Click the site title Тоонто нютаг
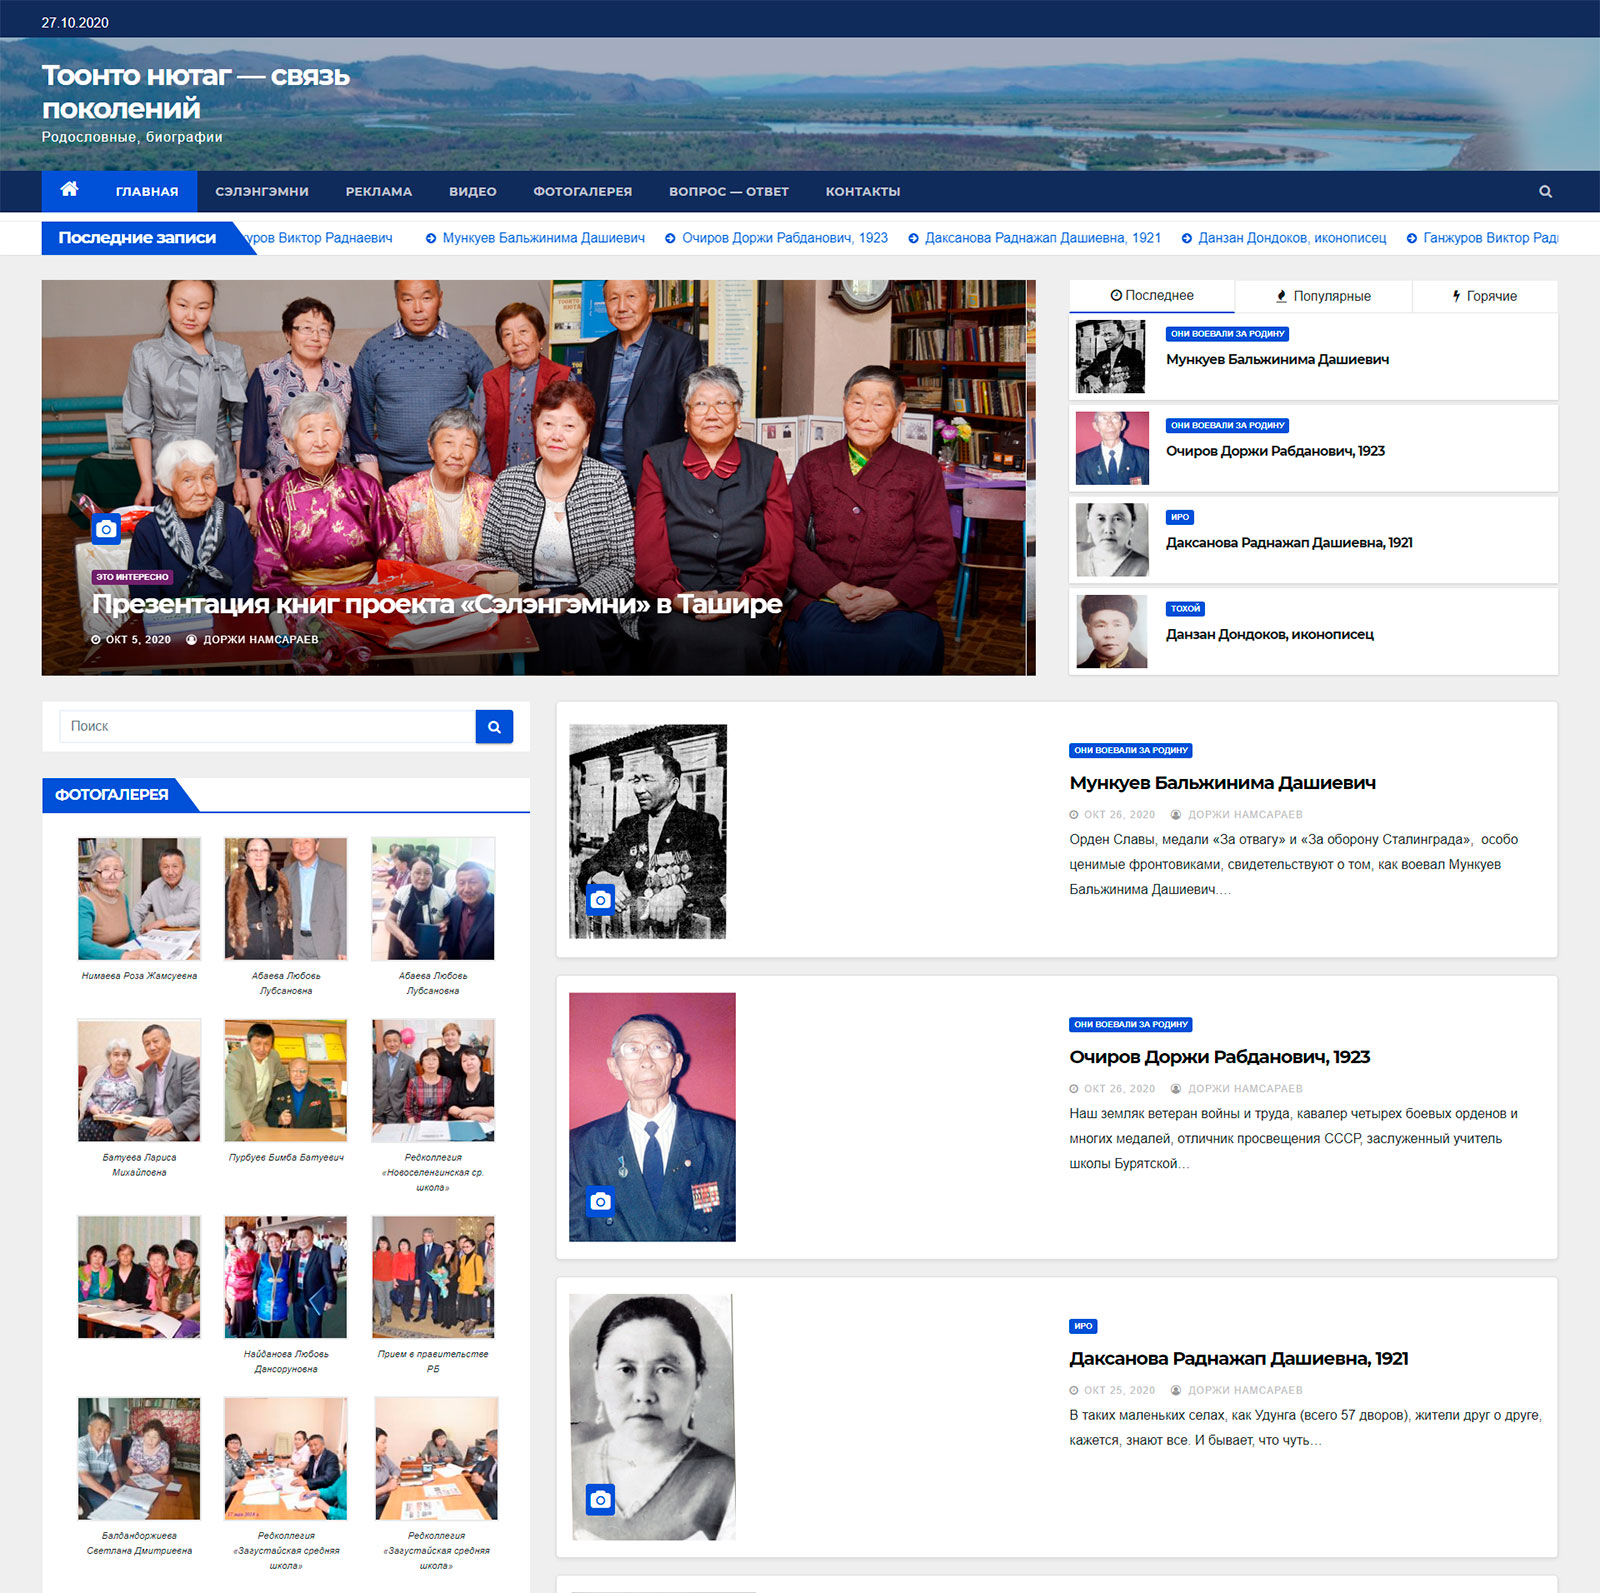1600x1593 pixels. (196, 91)
